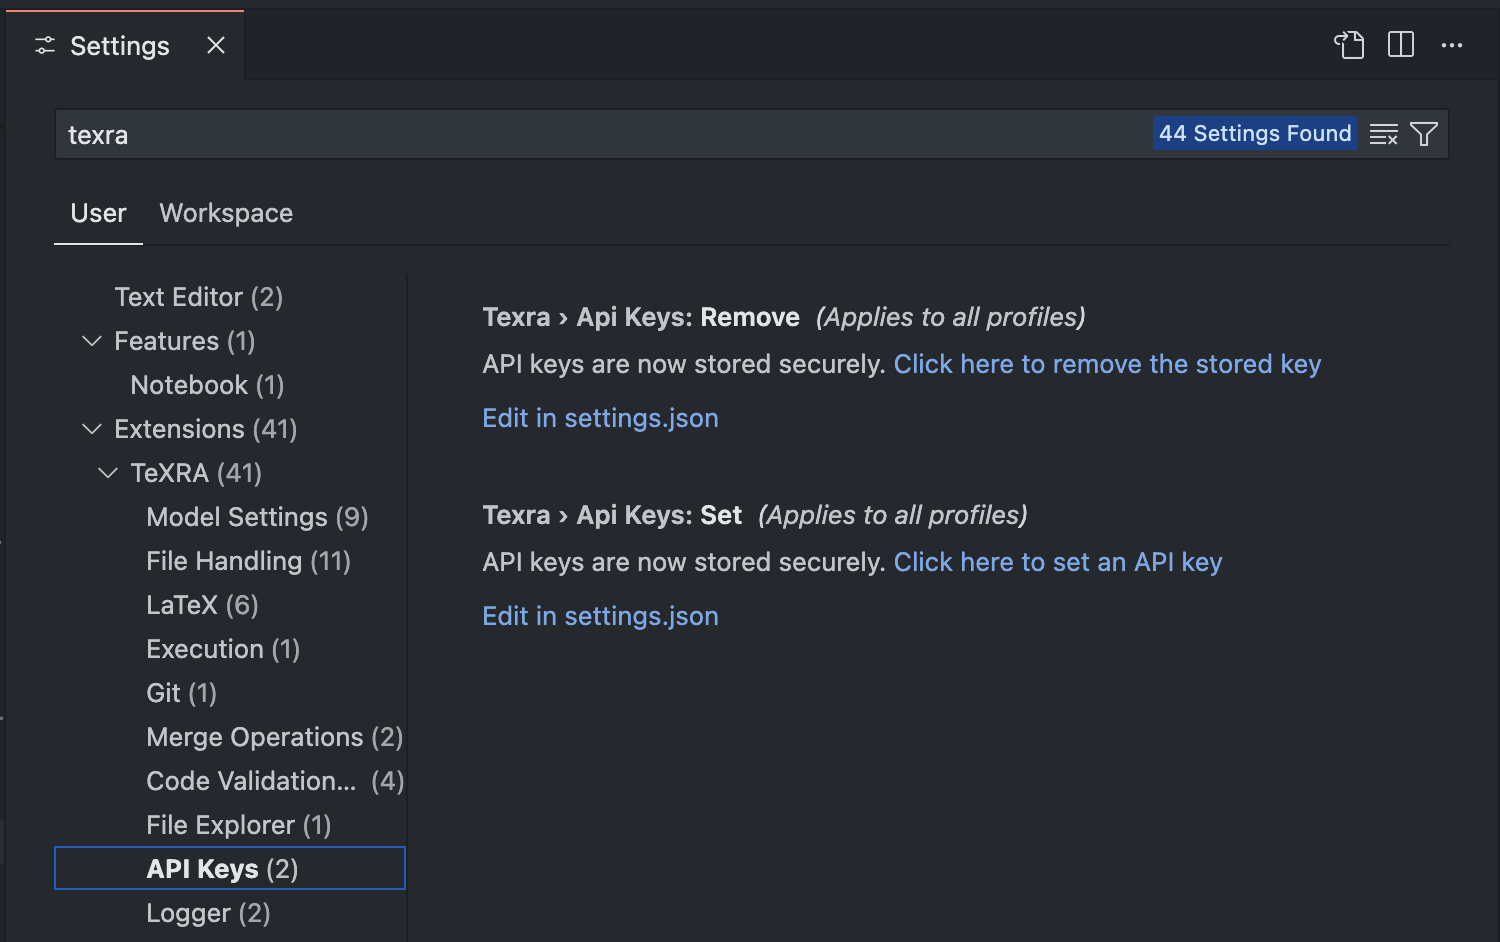Click the Settings tab sliders icon
This screenshot has width=1500, height=942.
click(45, 45)
